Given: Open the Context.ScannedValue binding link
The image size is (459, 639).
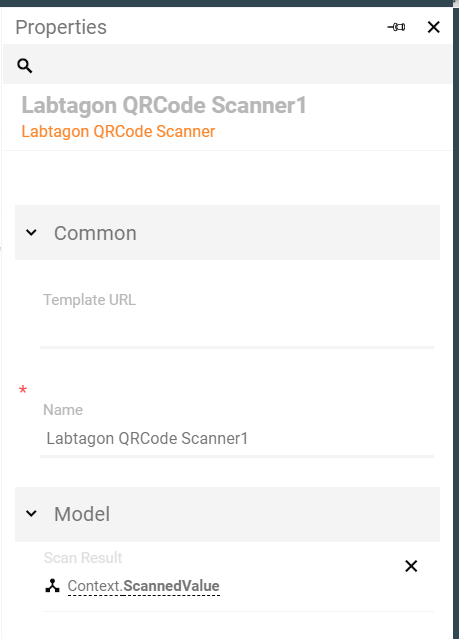Looking at the screenshot, I should [143, 586].
